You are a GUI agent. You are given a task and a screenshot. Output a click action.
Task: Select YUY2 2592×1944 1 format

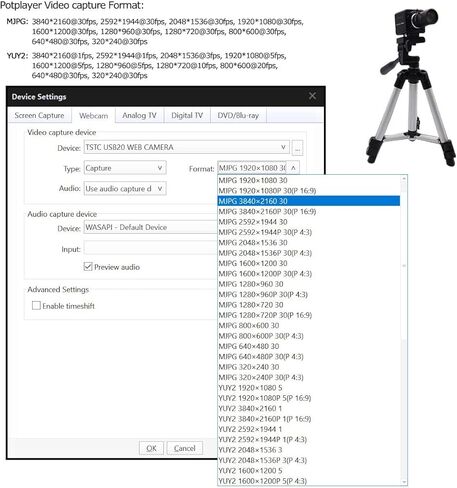click(309, 429)
